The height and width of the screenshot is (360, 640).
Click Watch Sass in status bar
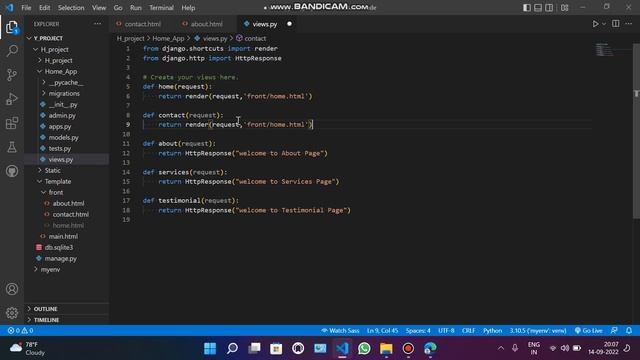[x=340, y=331]
